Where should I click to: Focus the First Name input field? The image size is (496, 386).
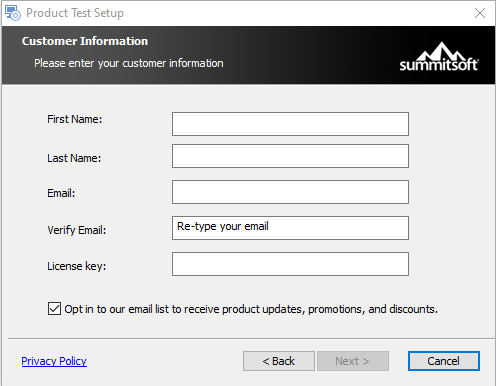point(290,124)
